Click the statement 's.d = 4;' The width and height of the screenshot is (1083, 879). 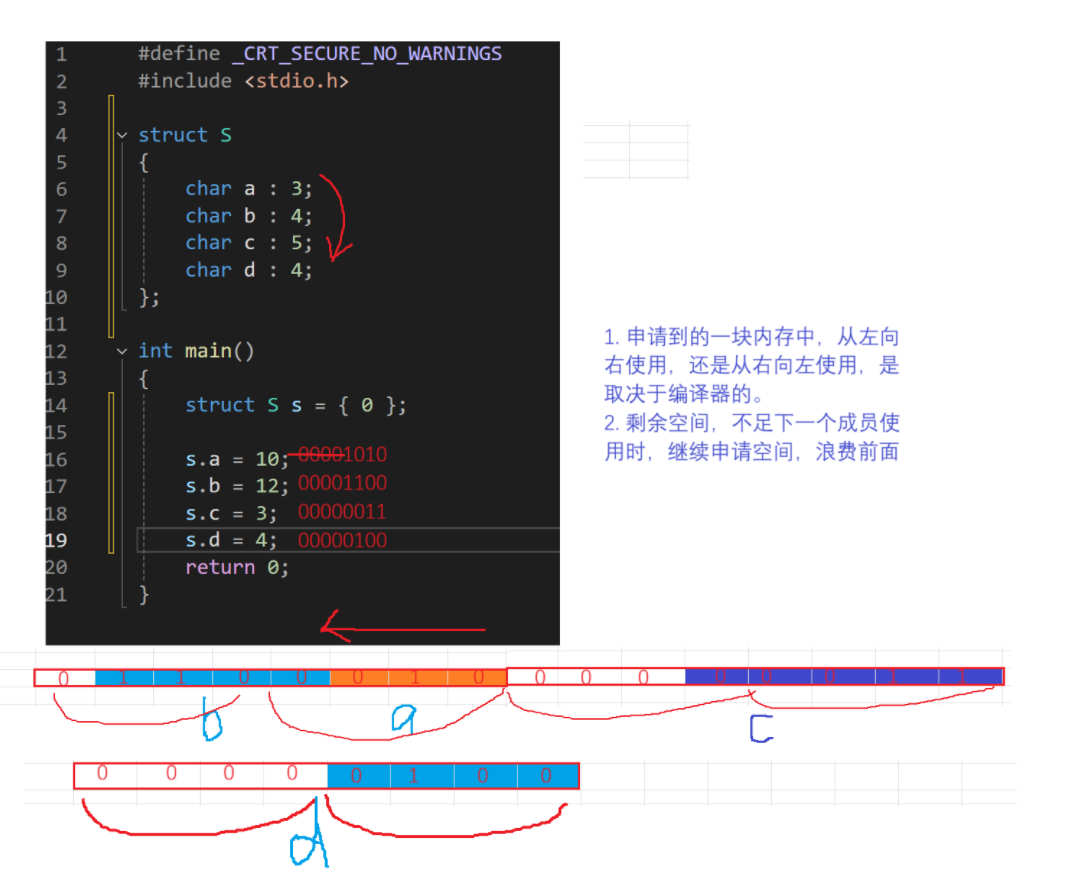pos(231,541)
